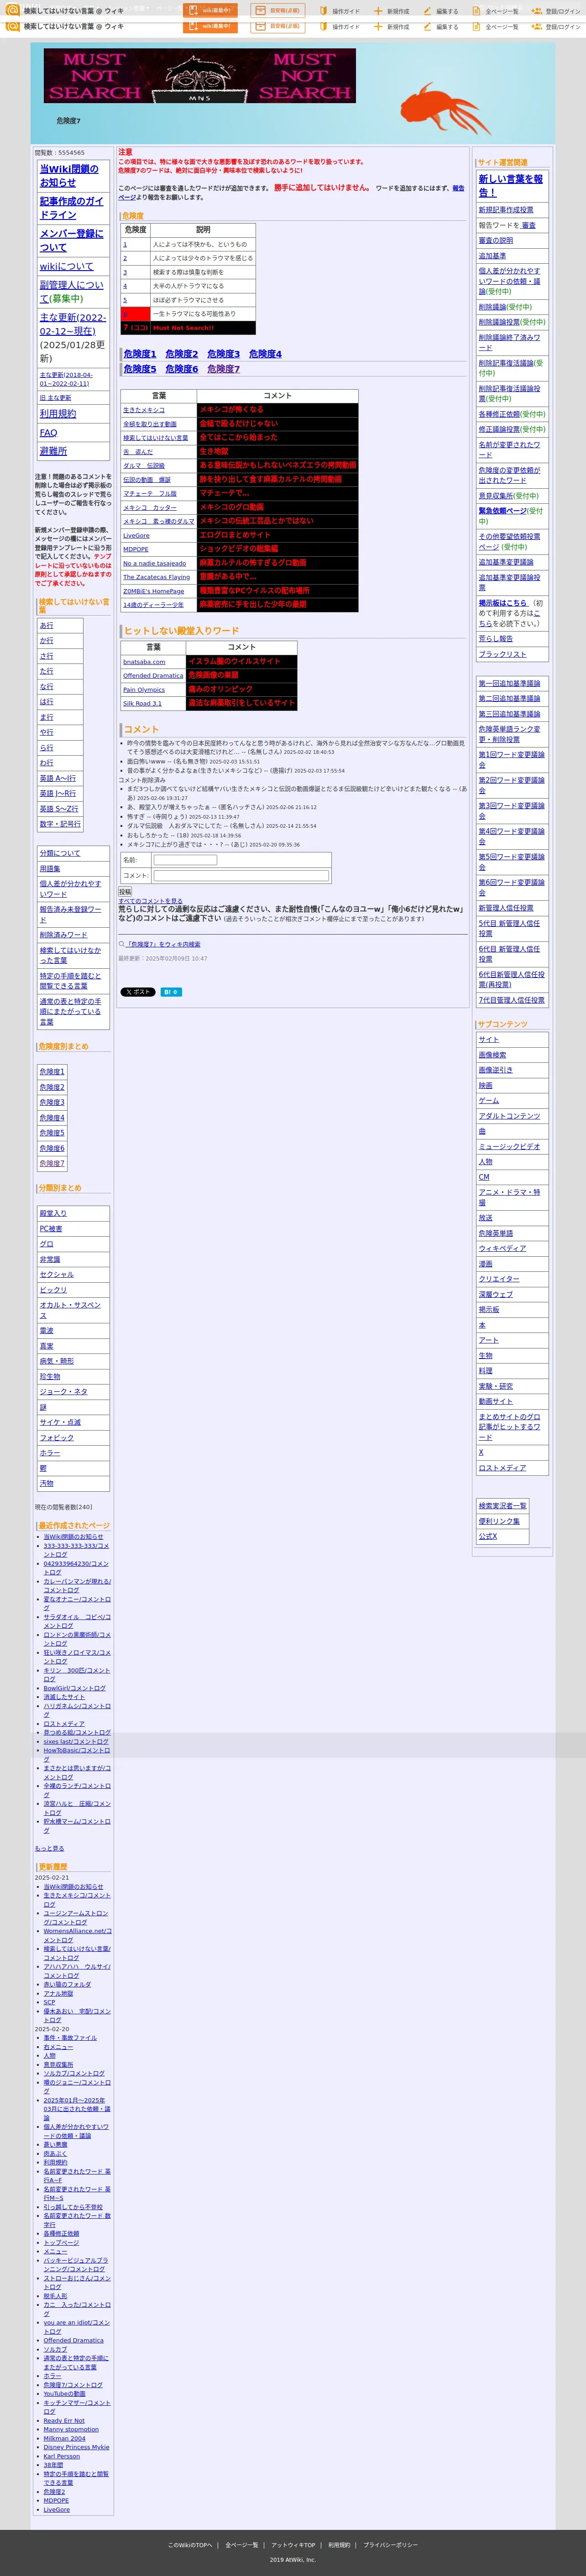Open ブラックリスト right sidebar item
586x2576 pixels.
coord(502,654)
